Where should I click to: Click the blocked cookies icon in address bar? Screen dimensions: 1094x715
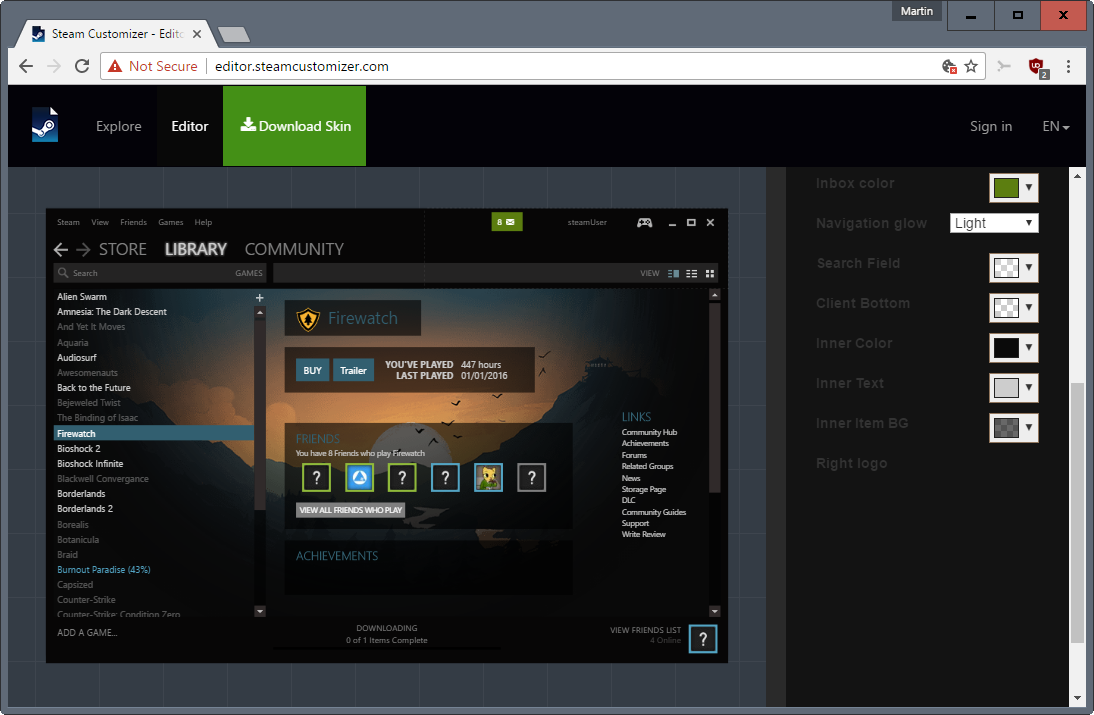pos(949,66)
